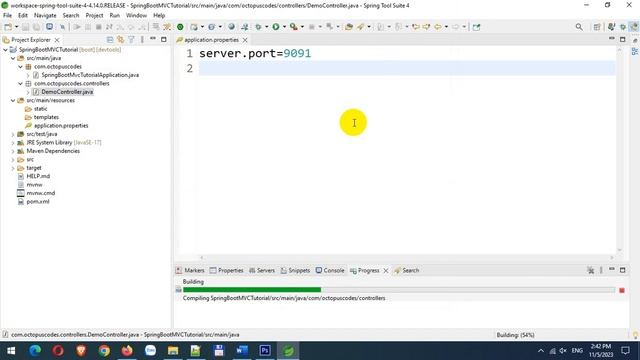Cancel the Building operation with red stop button
This screenshot has height=360, width=640.
coord(622,290)
